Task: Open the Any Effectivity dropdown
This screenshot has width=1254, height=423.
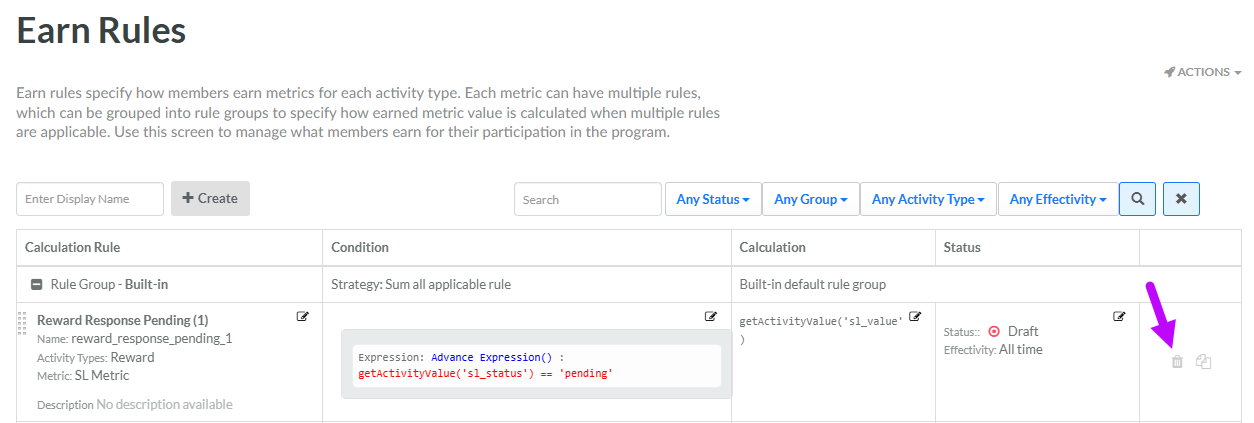Action: tap(1057, 199)
